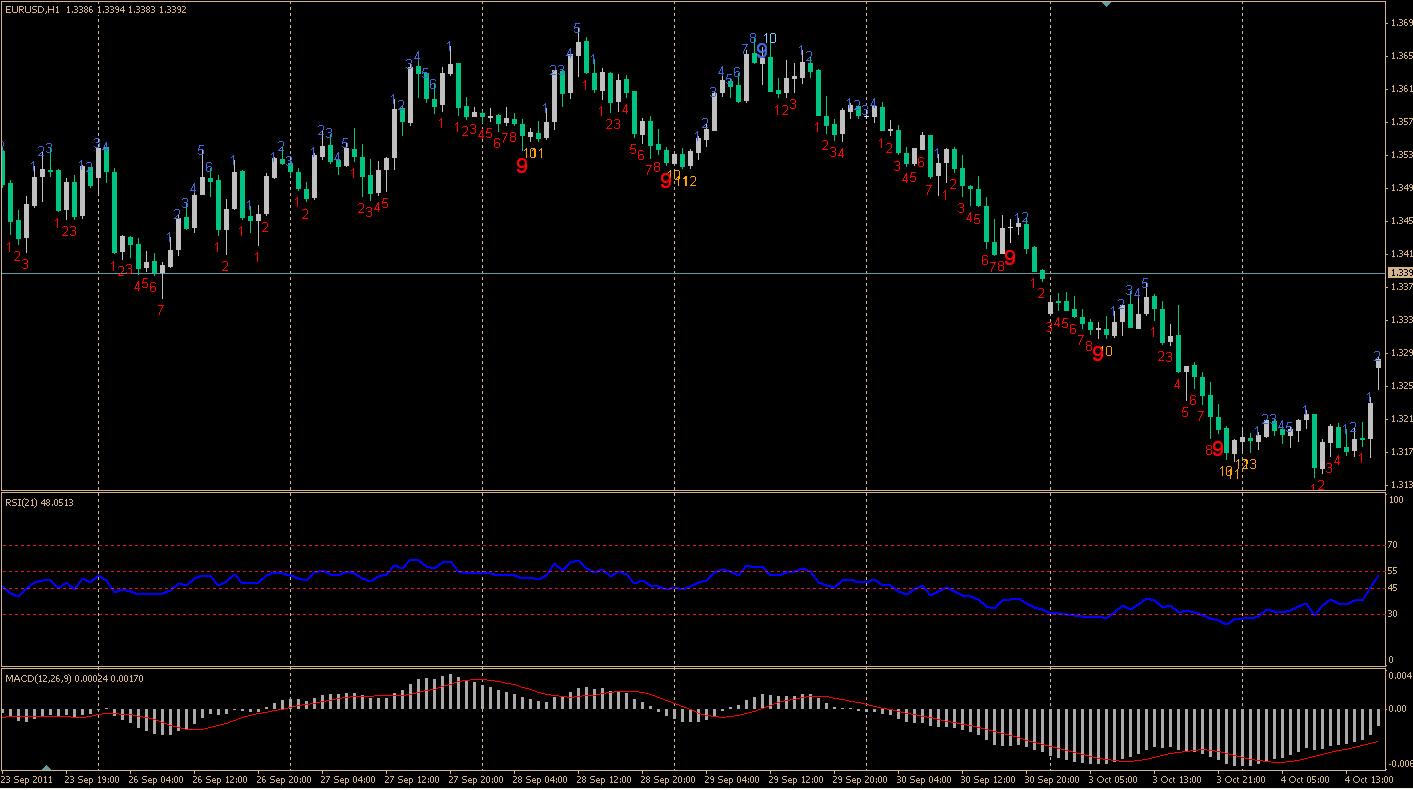Viewport: 1413px width, 790px height.
Task: Click the lowest large red 9 near 3 Oct 21:00
Action: [x=1218, y=449]
